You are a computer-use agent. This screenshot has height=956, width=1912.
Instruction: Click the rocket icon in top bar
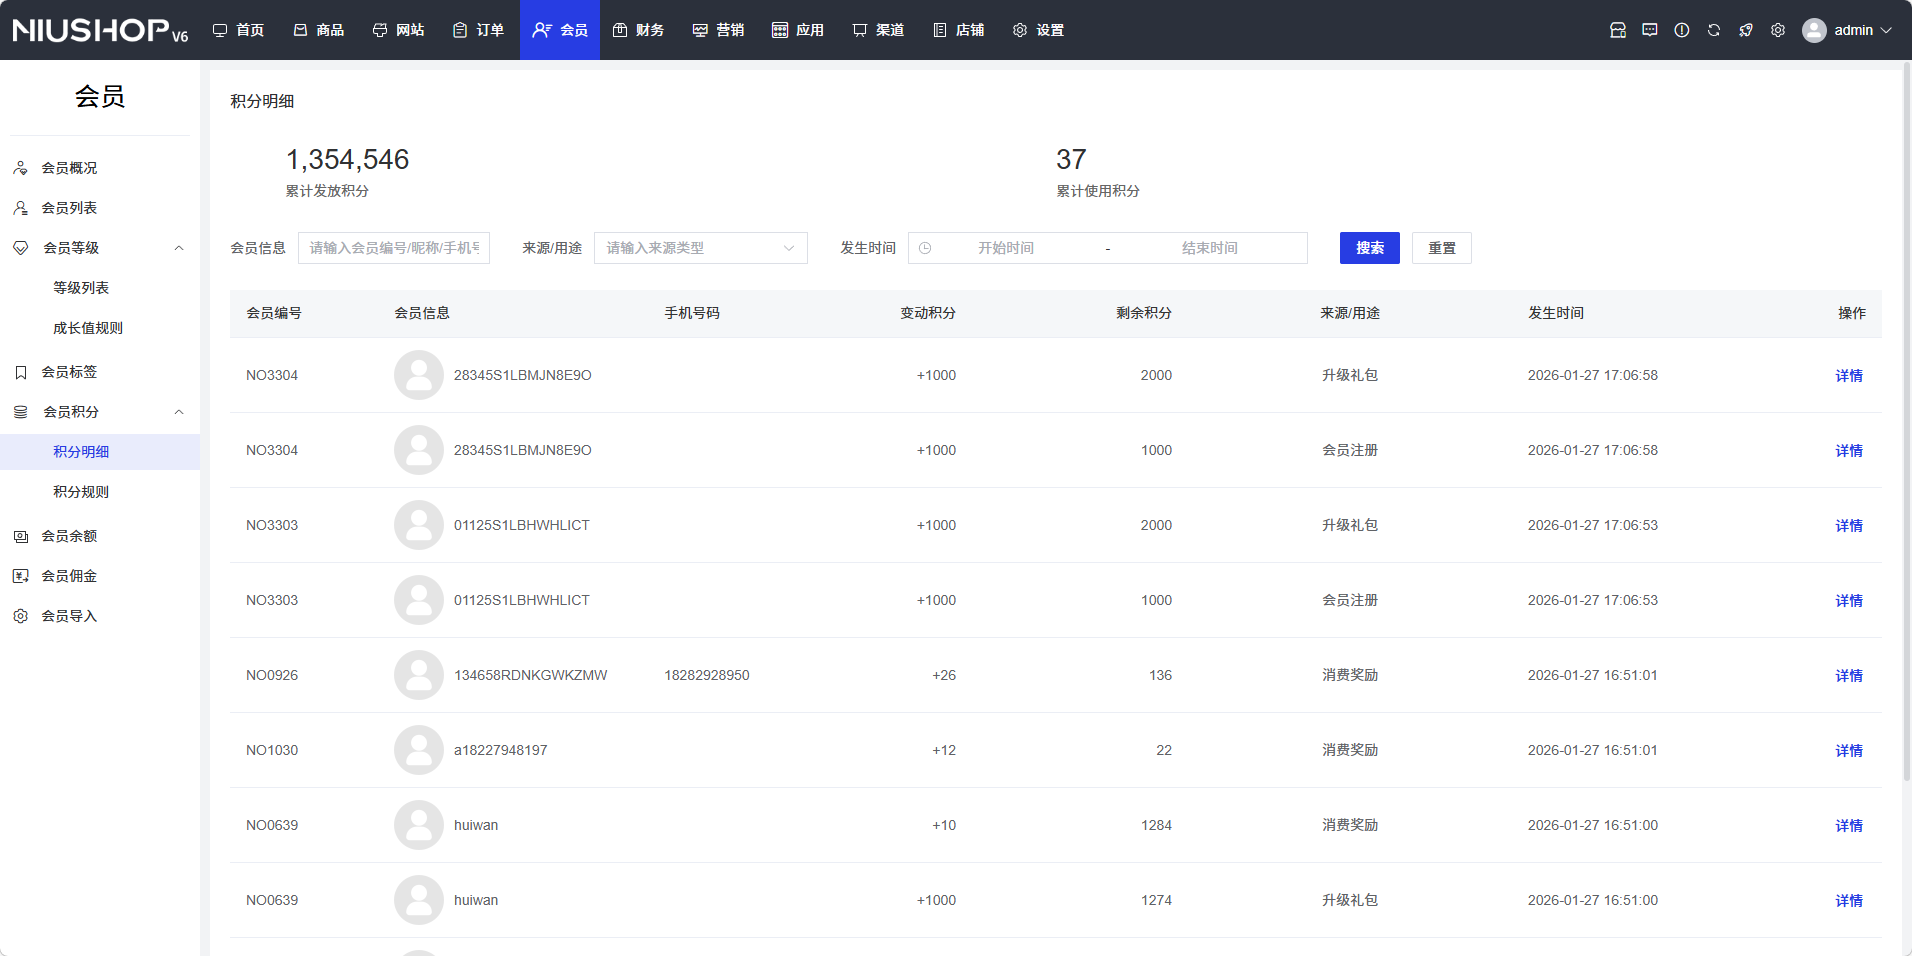tap(1745, 30)
